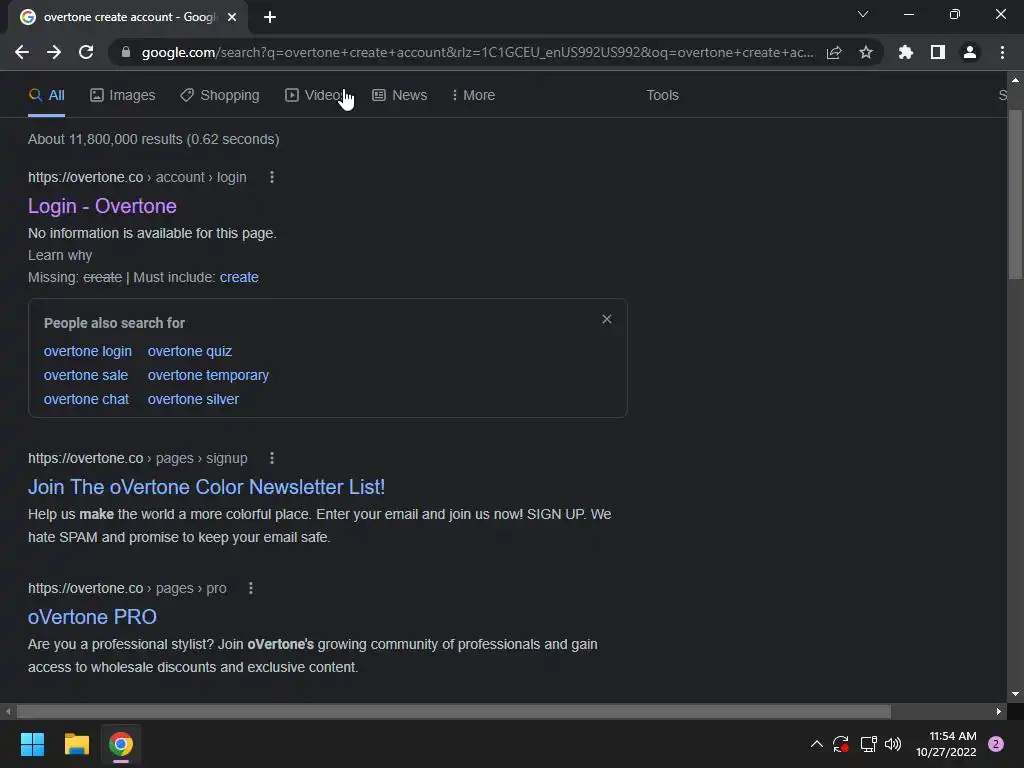The width and height of the screenshot is (1024, 768).
Task: Open clock and date 11:54 AM
Action: tap(946, 744)
